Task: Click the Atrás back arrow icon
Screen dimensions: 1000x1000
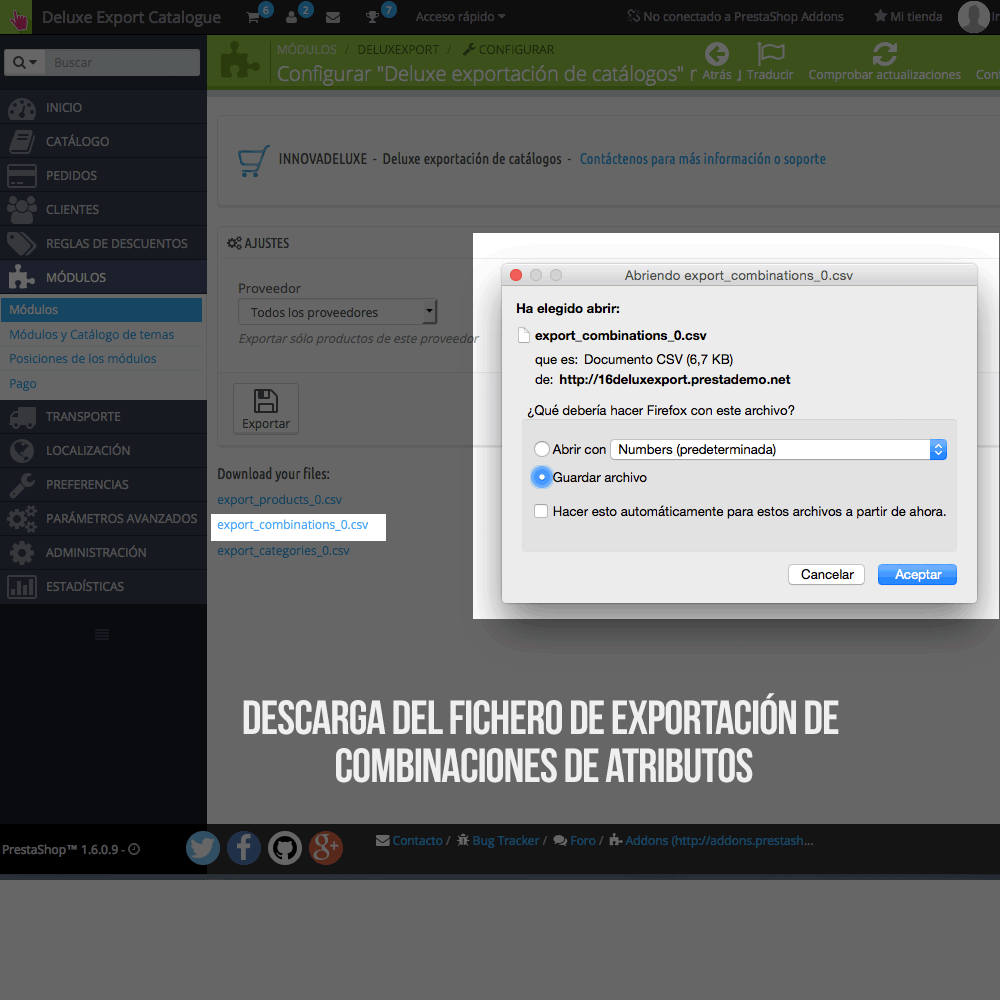Action: pos(717,54)
